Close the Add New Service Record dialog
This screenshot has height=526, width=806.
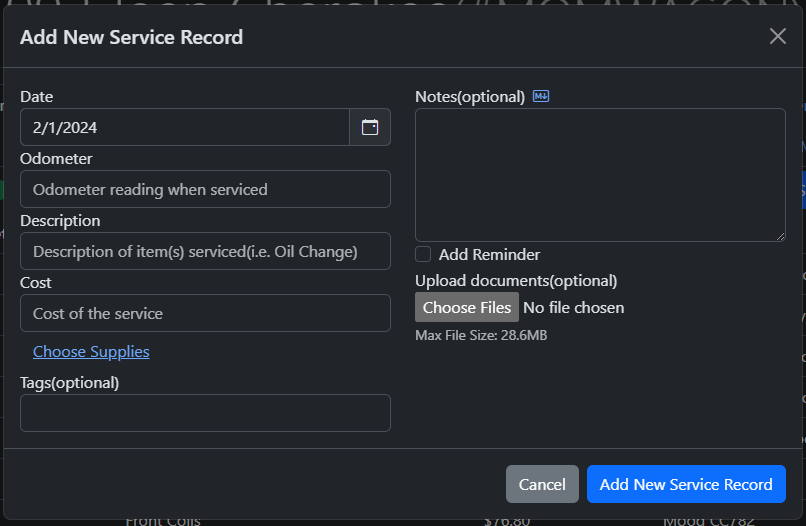[777, 36]
